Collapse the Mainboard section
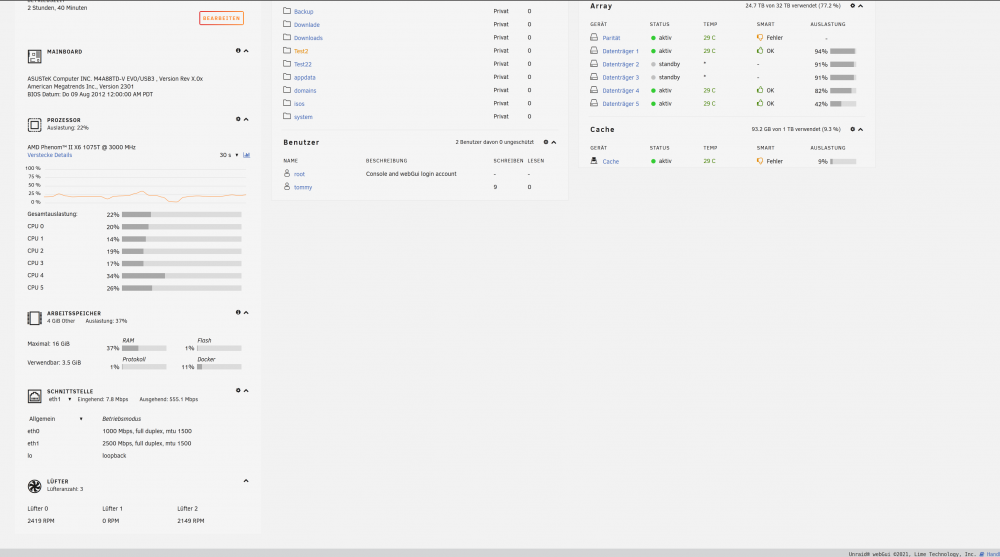The height and width of the screenshot is (557, 1000). tap(246, 50)
